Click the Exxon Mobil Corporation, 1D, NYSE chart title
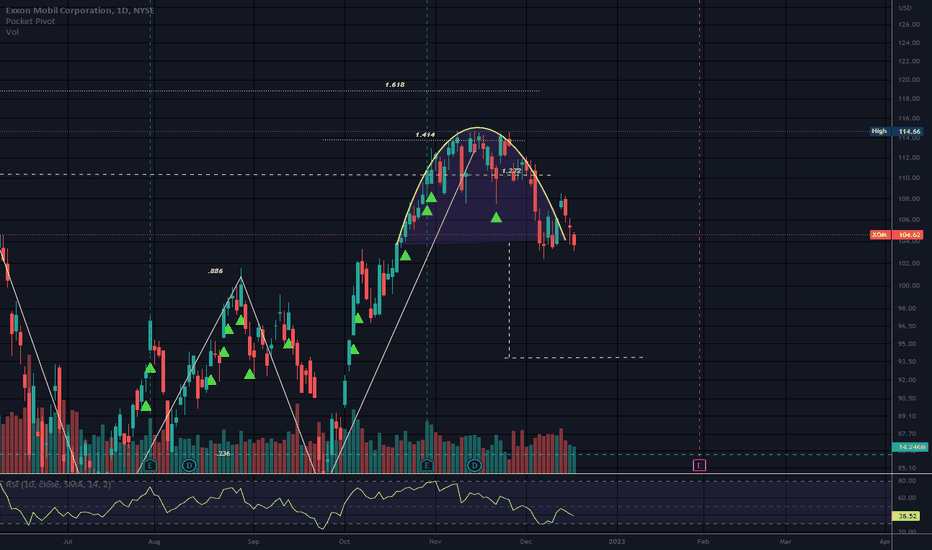932x550 pixels. pyautogui.click(x=80, y=10)
